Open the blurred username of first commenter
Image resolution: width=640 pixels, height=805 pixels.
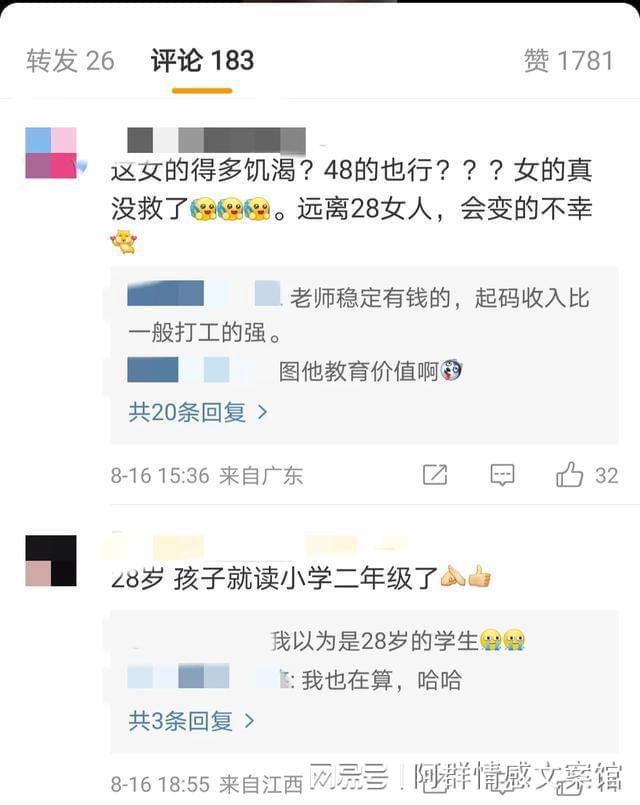point(217,140)
